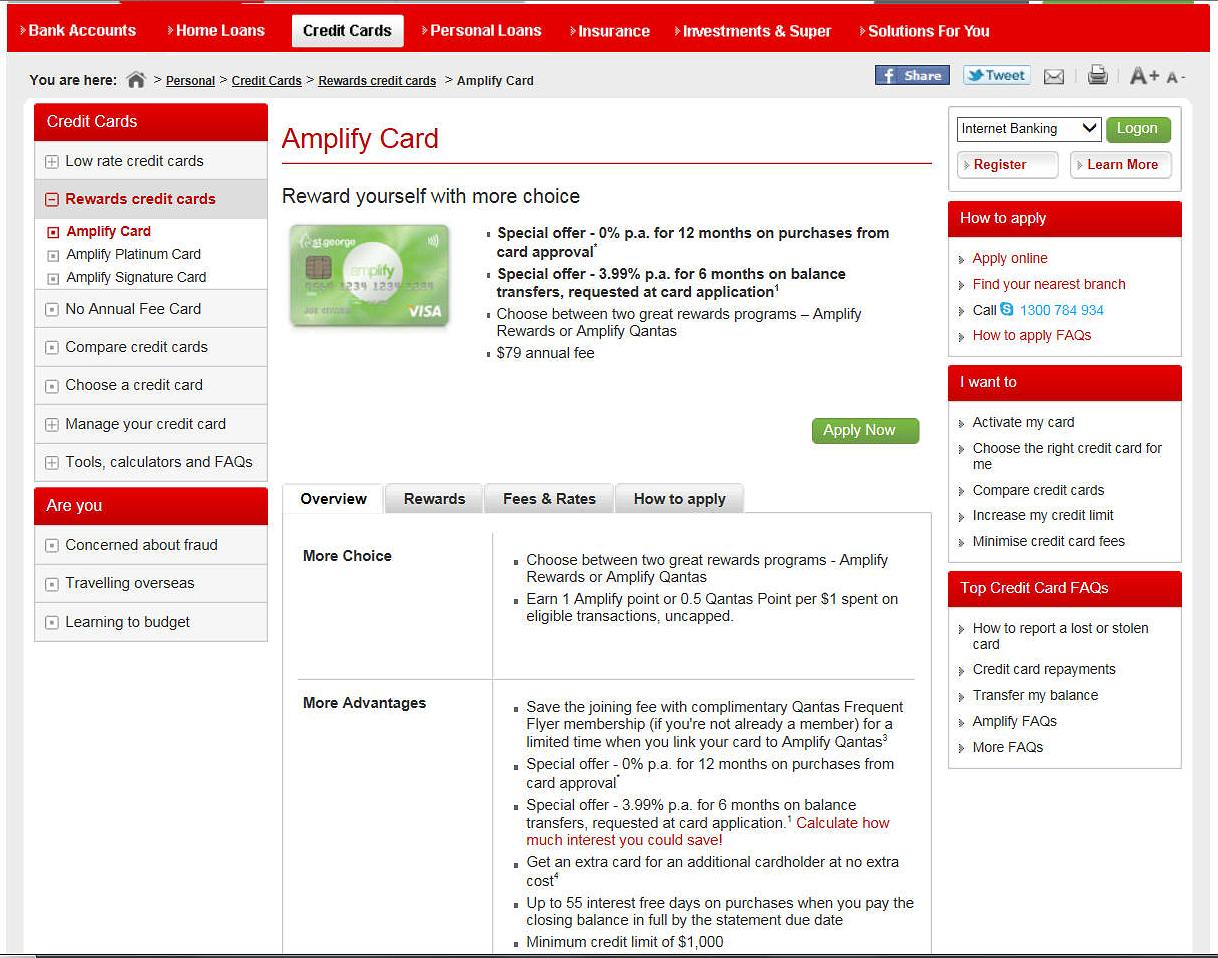This screenshot has height=958, width=1218.
Task: Select Amplify Platinum Card in sidebar
Action: [133, 254]
